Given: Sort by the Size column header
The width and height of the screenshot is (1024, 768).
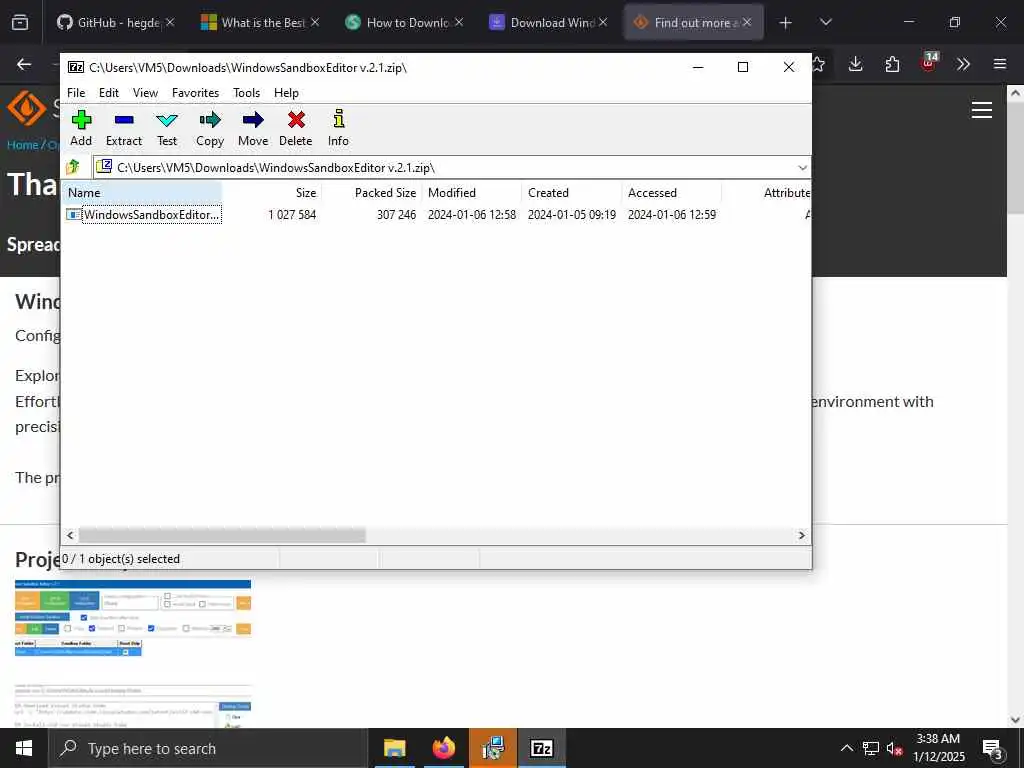Looking at the screenshot, I should tap(272, 193).
